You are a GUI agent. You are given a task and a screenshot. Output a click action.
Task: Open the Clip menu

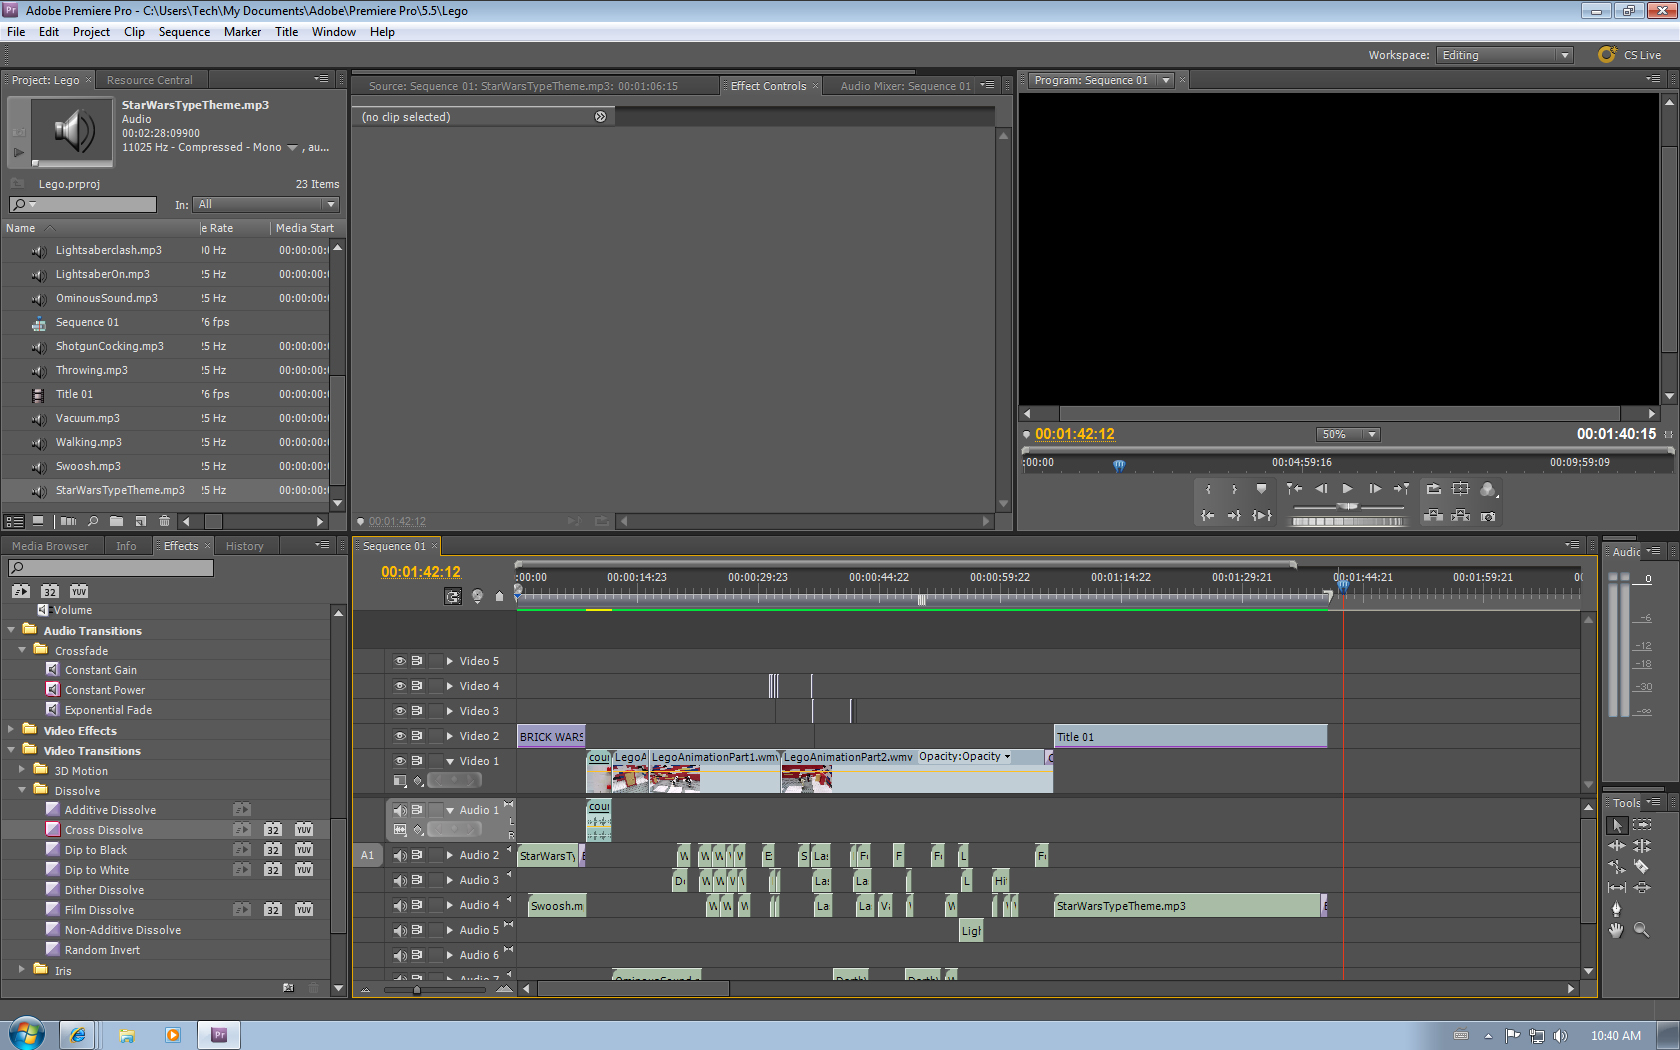pos(134,32)
